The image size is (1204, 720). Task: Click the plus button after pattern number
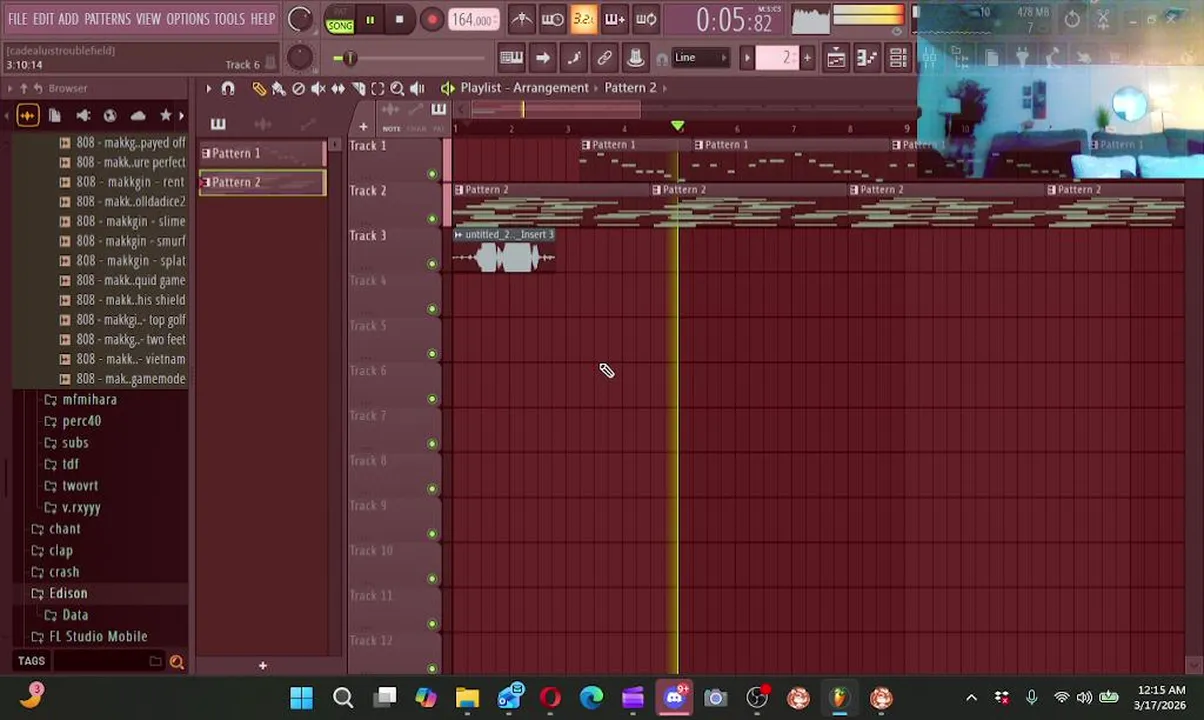click(807, 58)
